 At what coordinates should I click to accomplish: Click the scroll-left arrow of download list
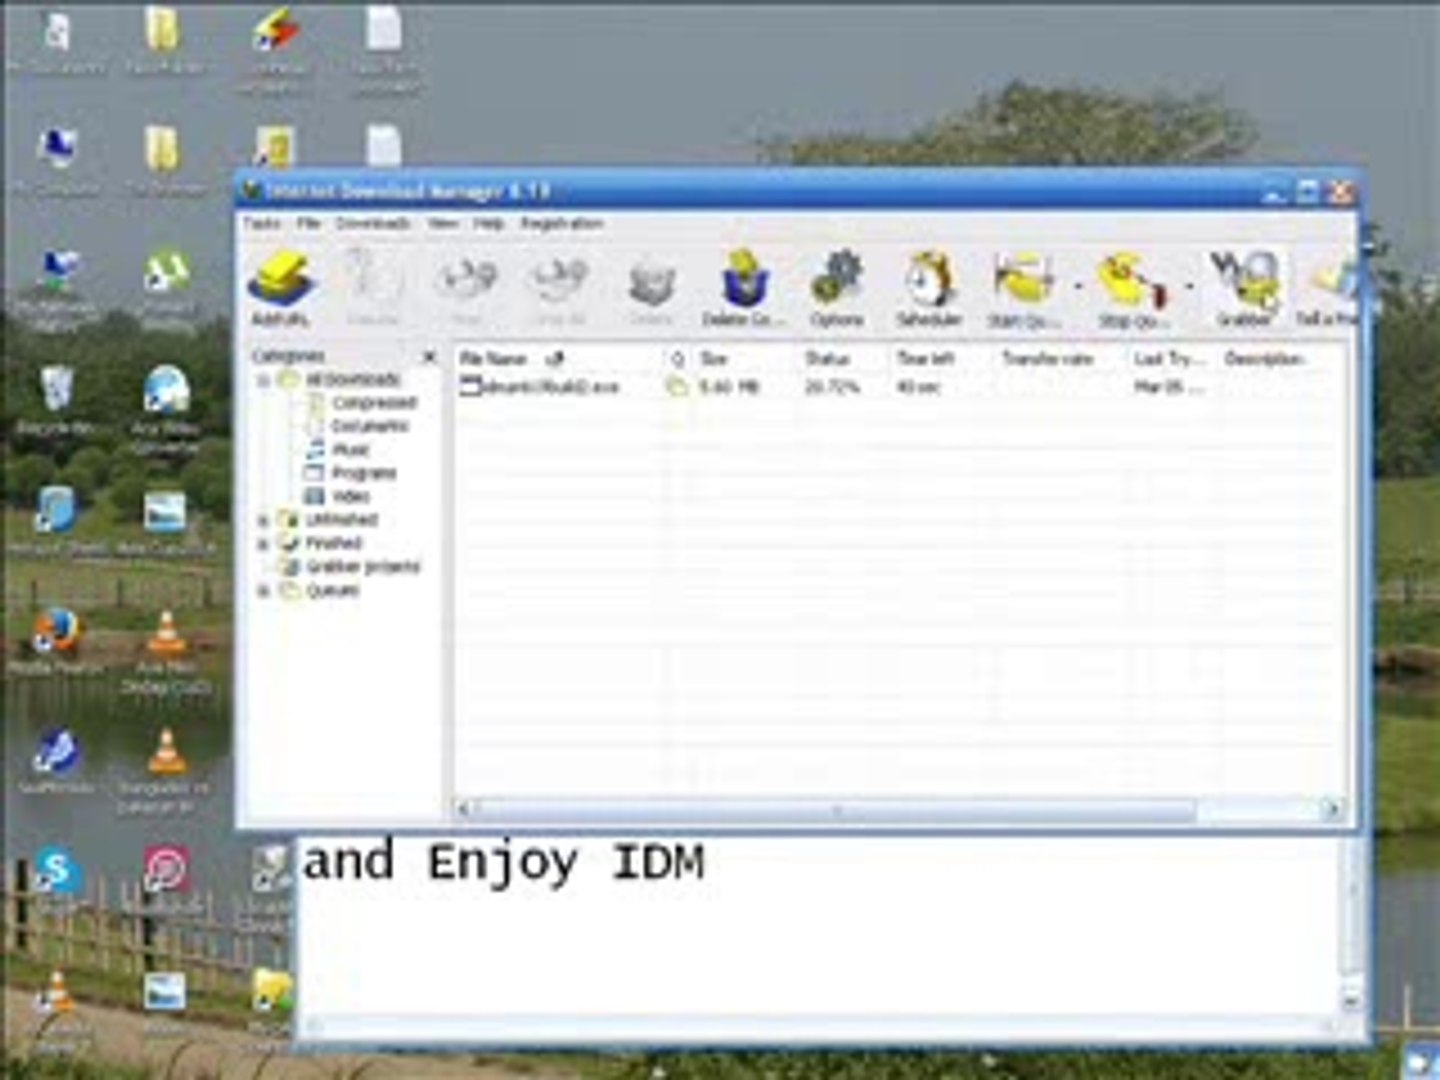[464, 808]
